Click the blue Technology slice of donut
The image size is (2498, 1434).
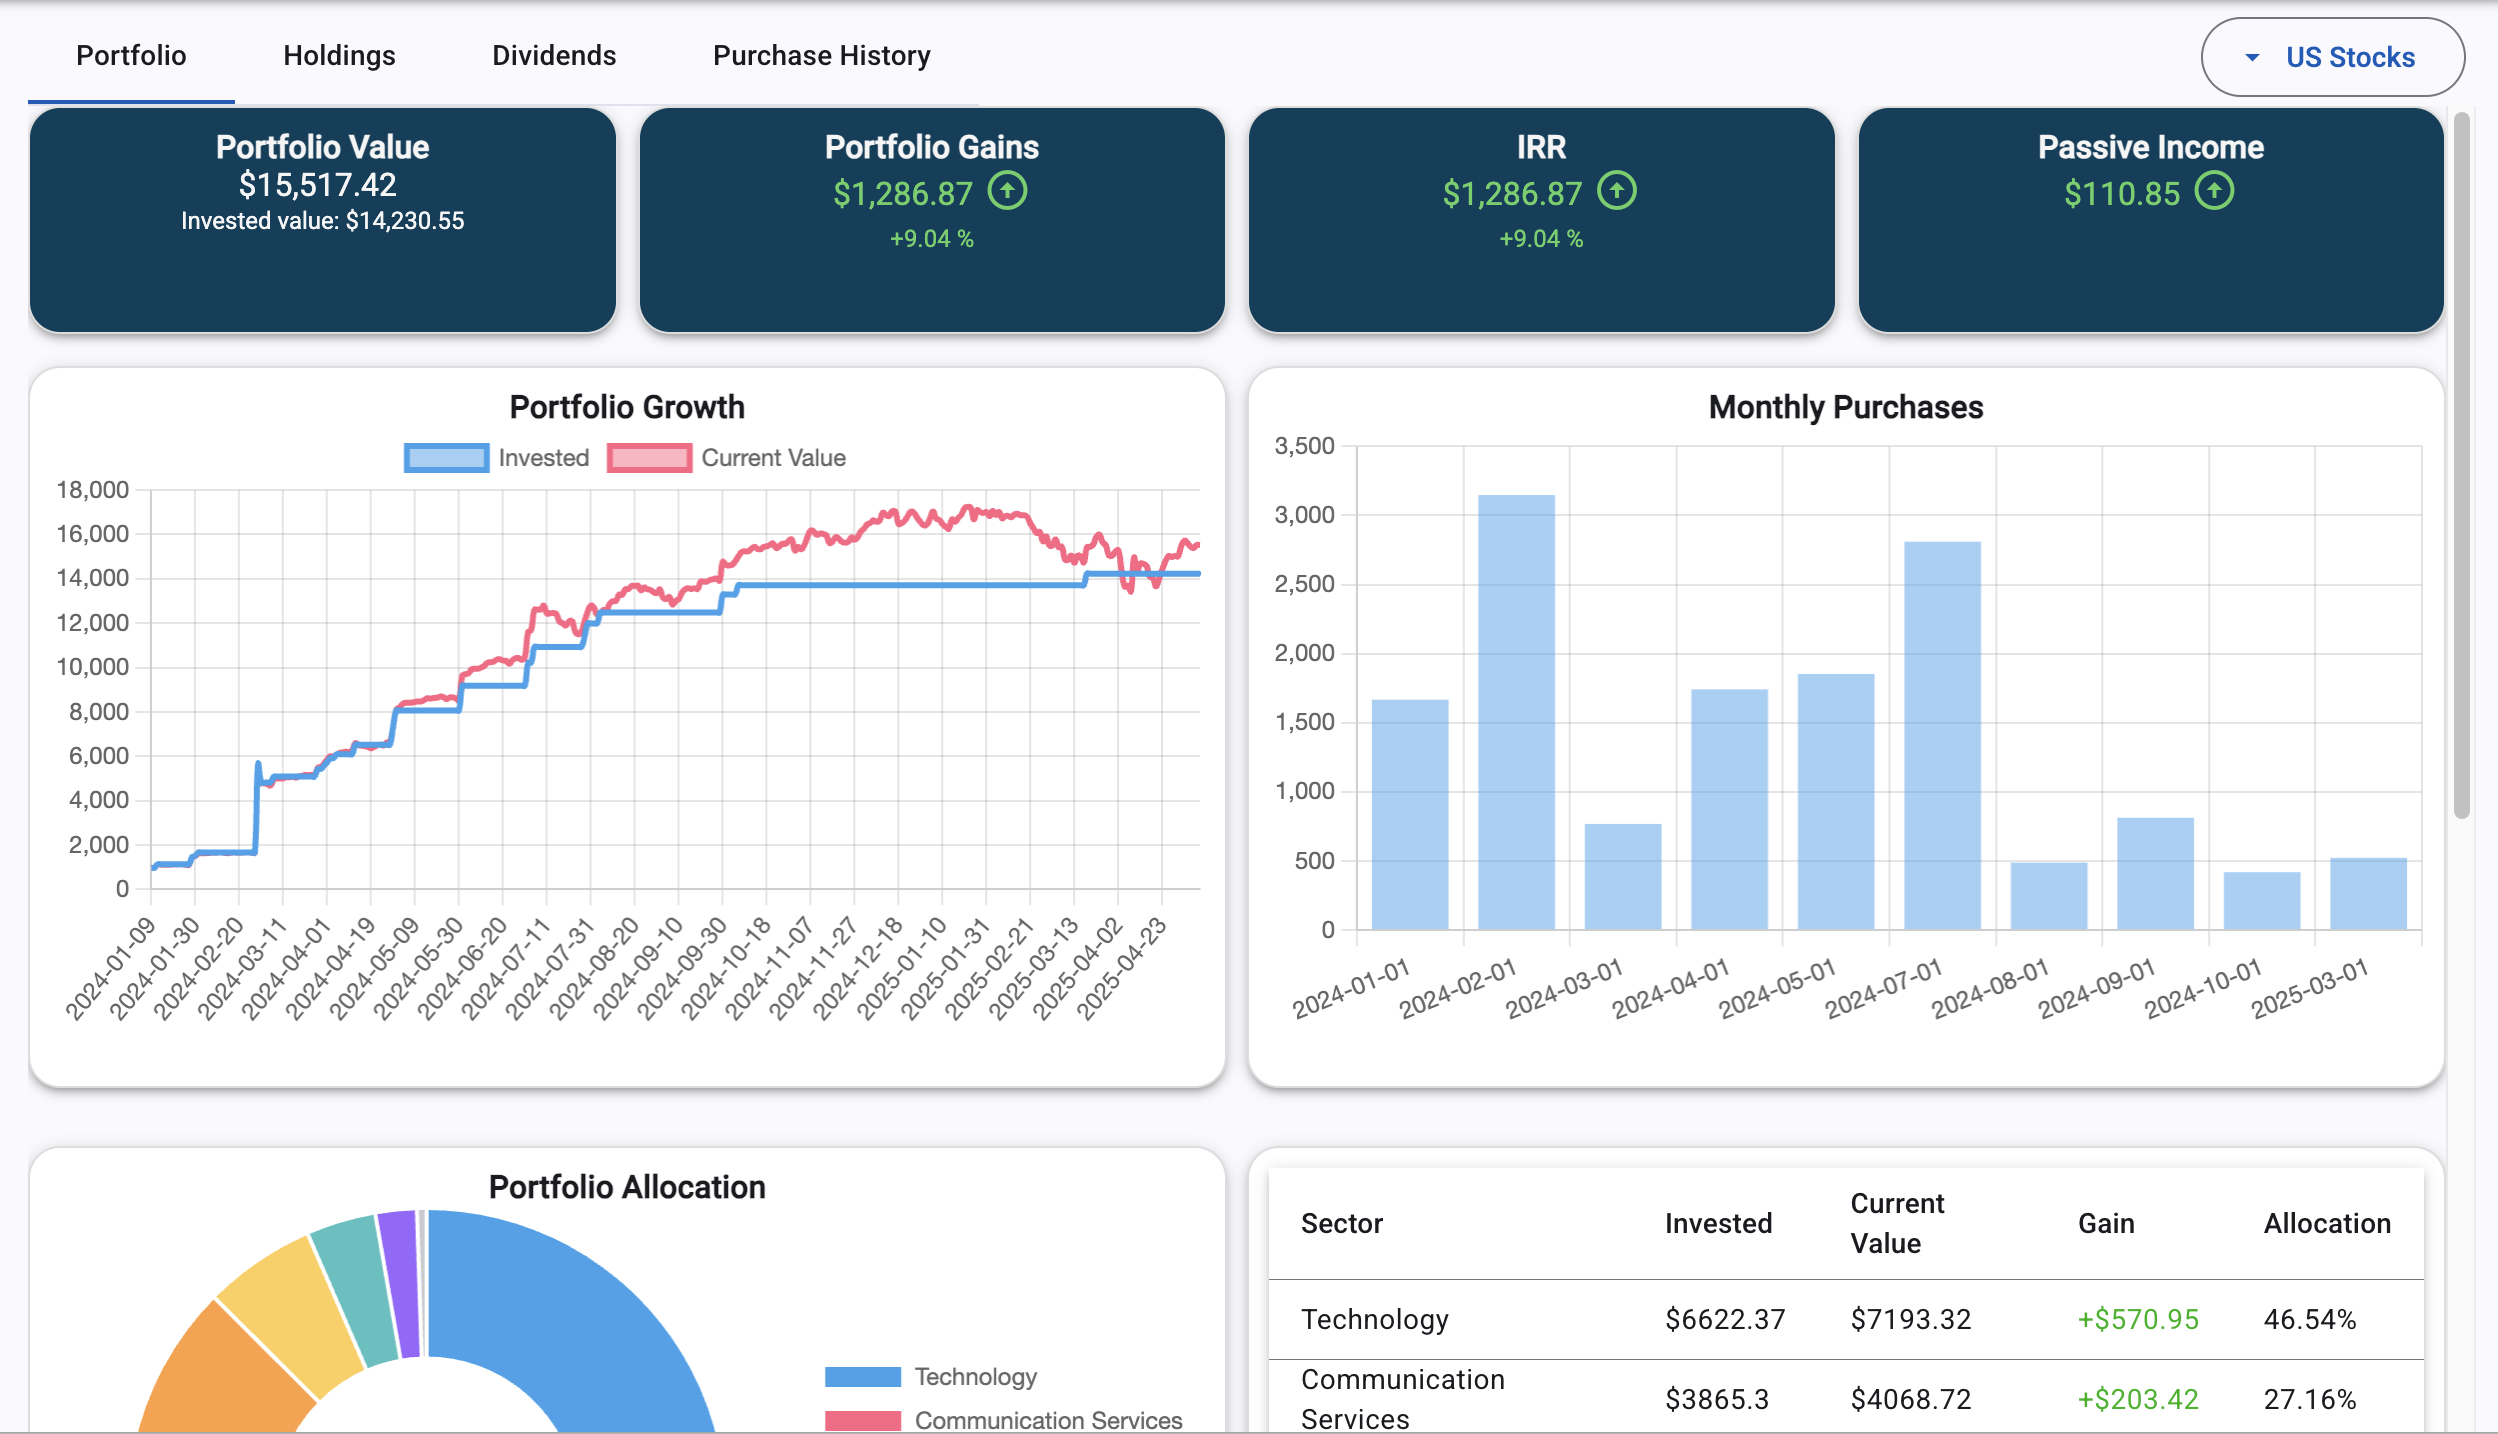pos(570,1320)
